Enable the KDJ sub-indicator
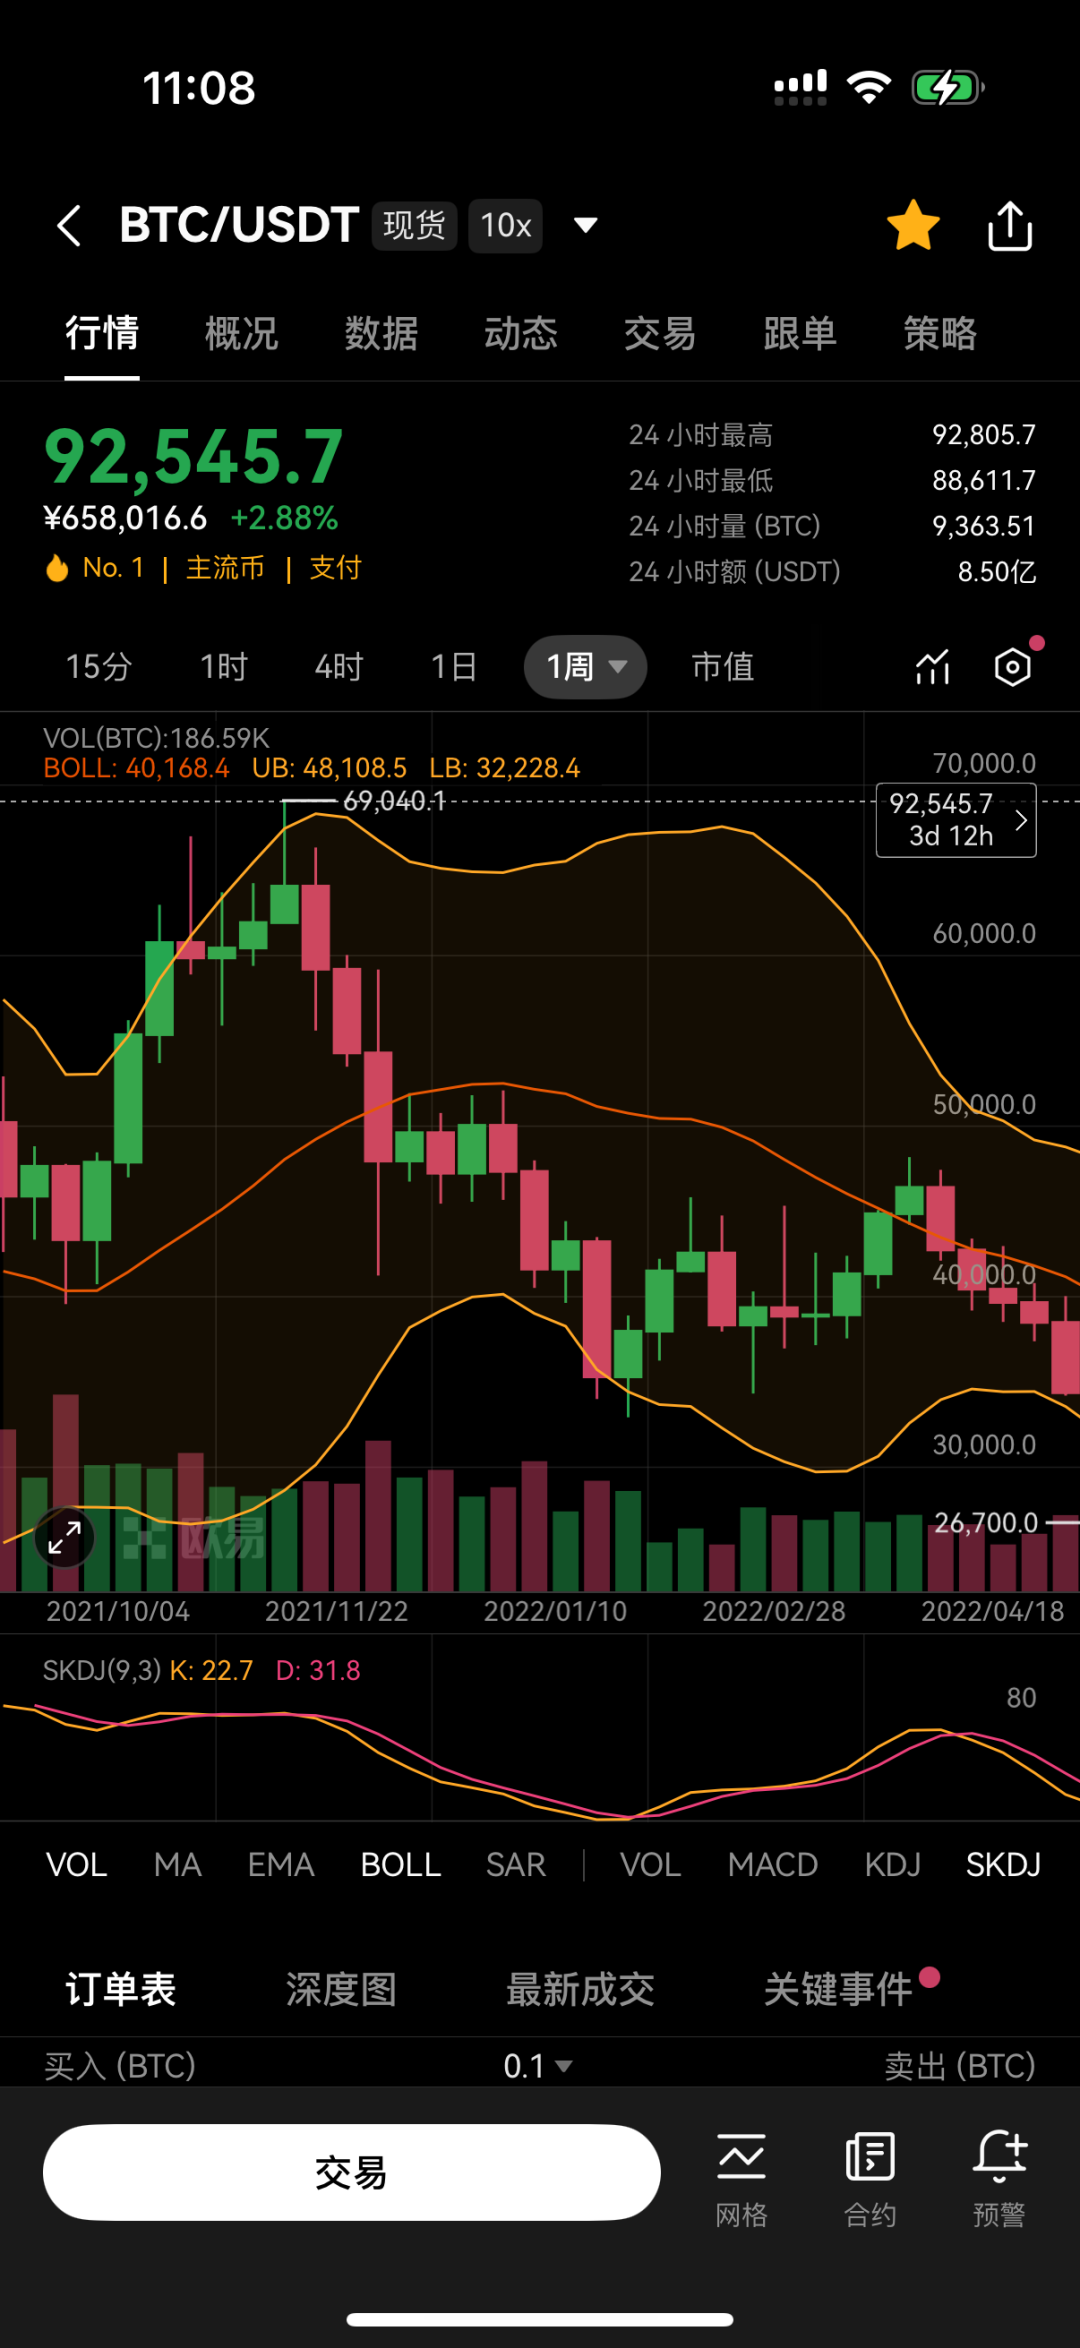This screenshot has height=2348, width=1080. click(x=892, y=1865)
